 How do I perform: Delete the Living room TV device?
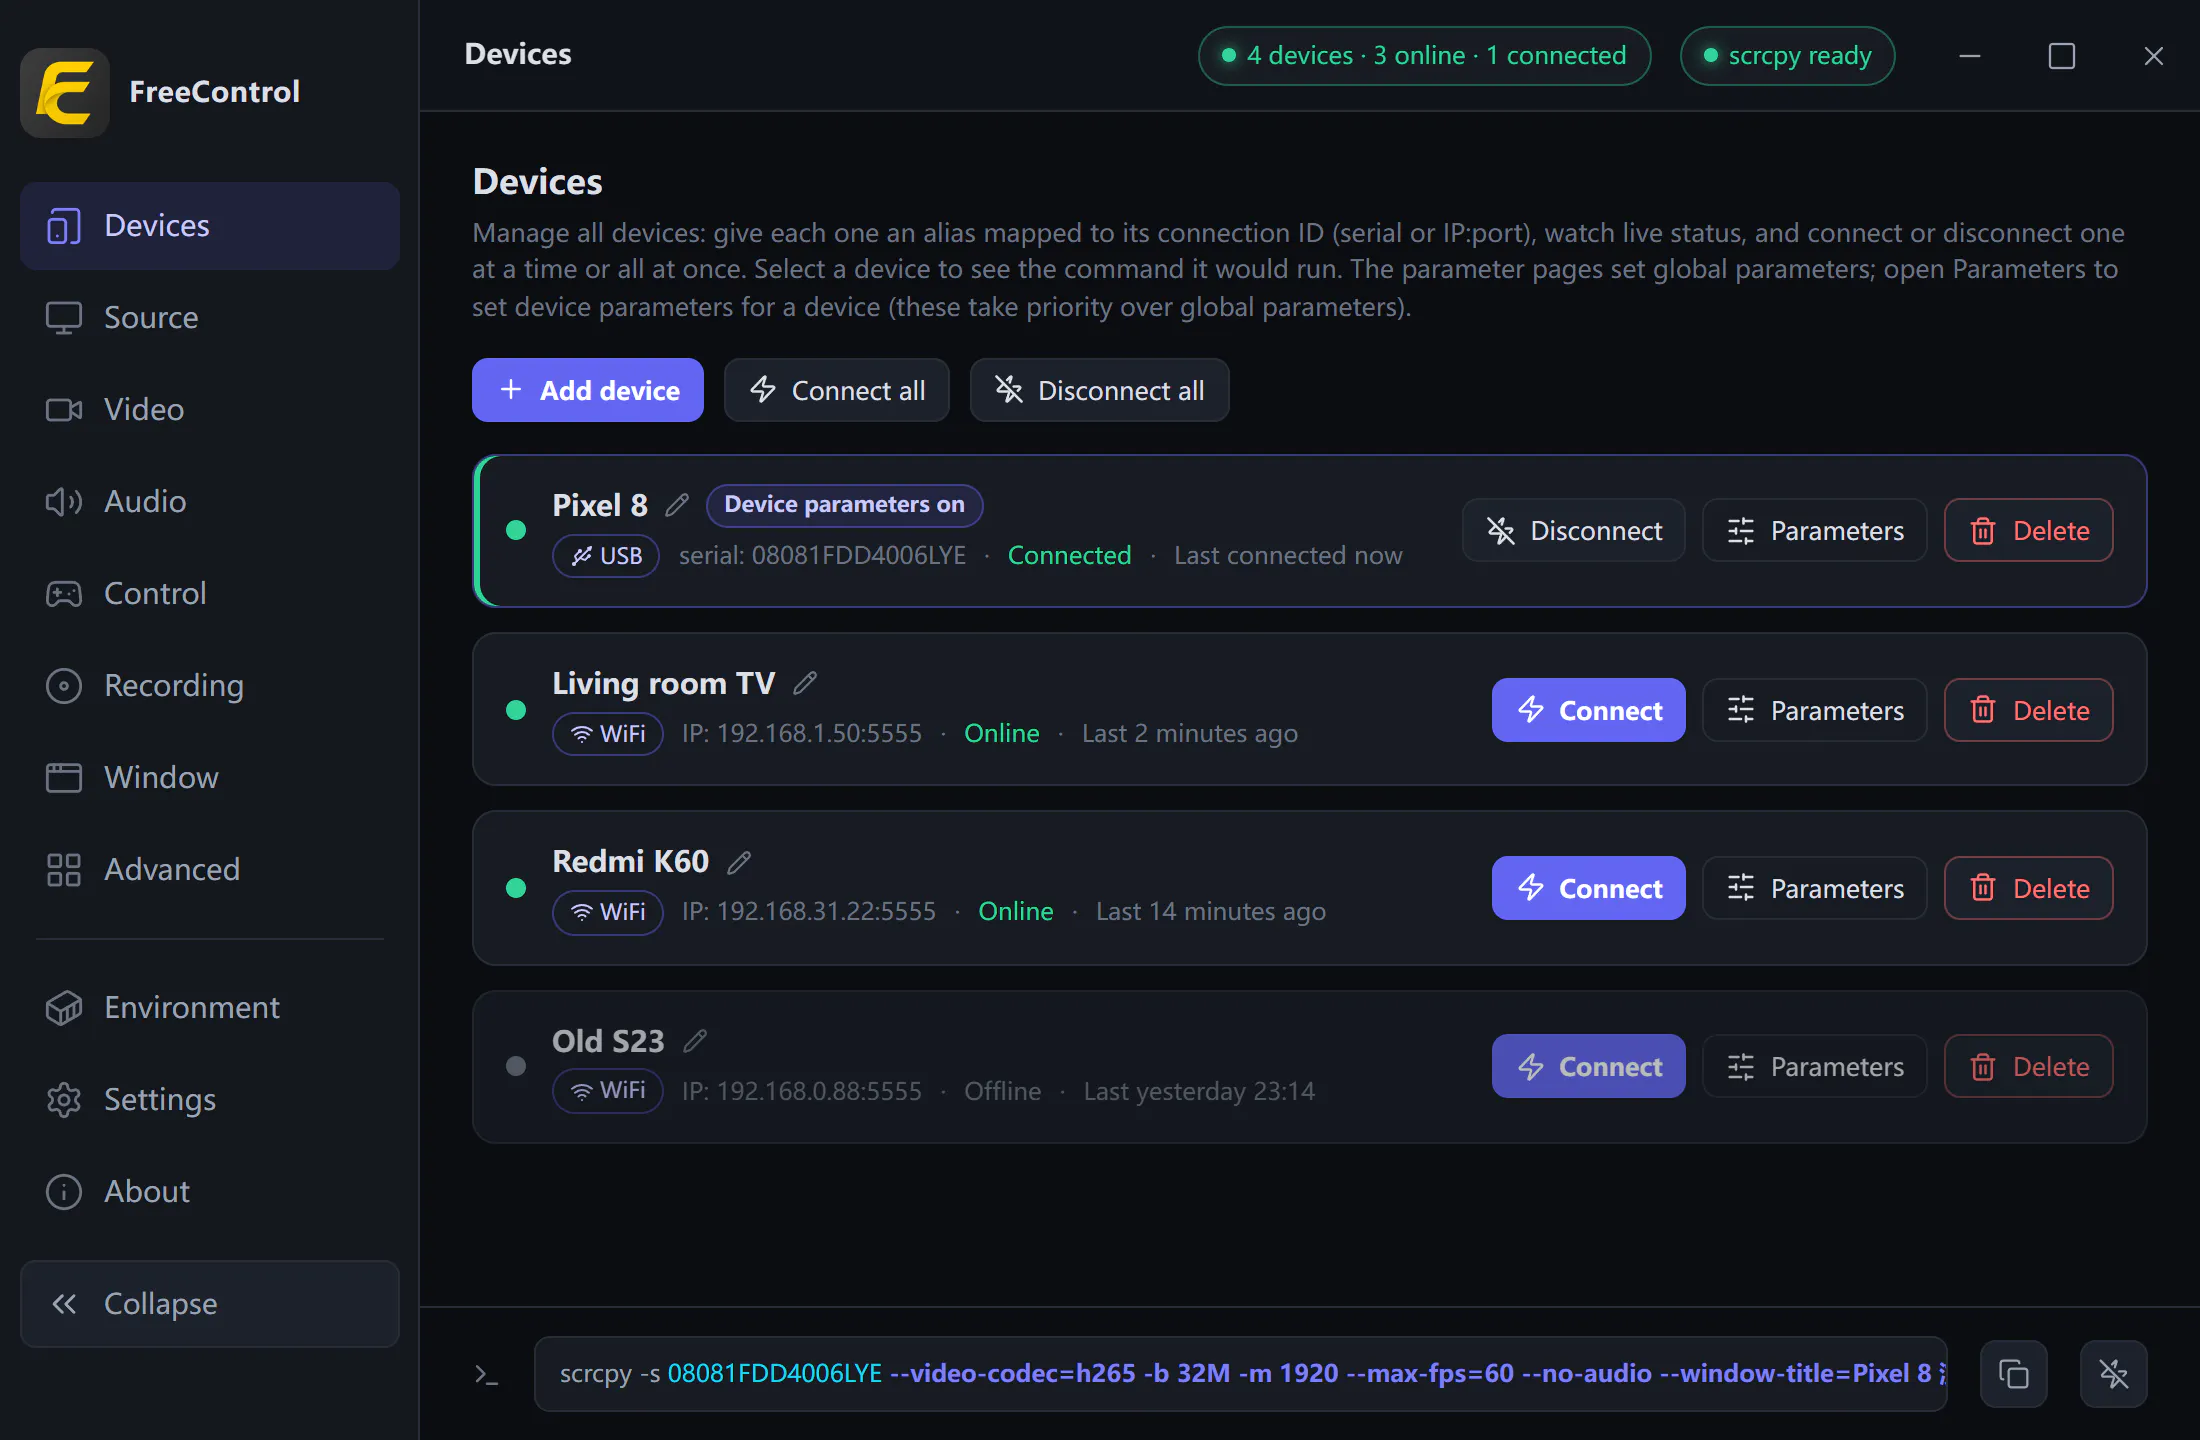pos(2029,710)
